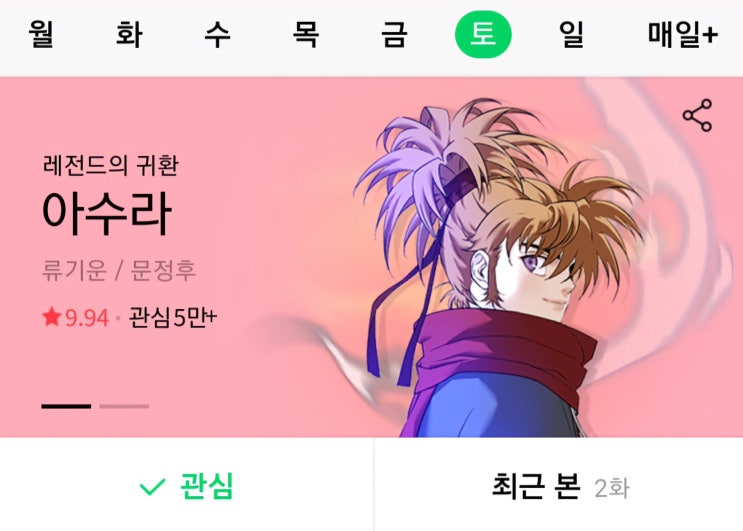Select the highlighted 토 tab
Screen dimensions: 743x531
click(483, 35)
